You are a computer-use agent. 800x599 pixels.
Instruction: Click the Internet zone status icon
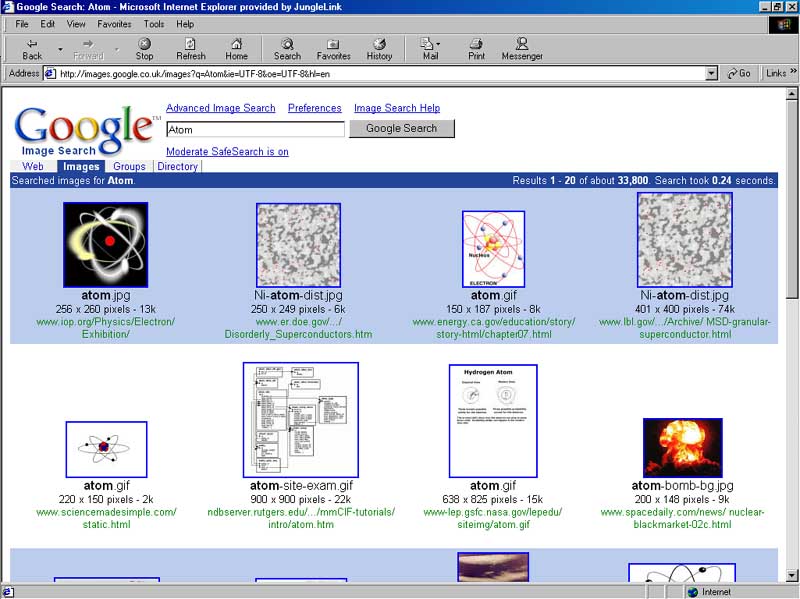pos(692,592)
